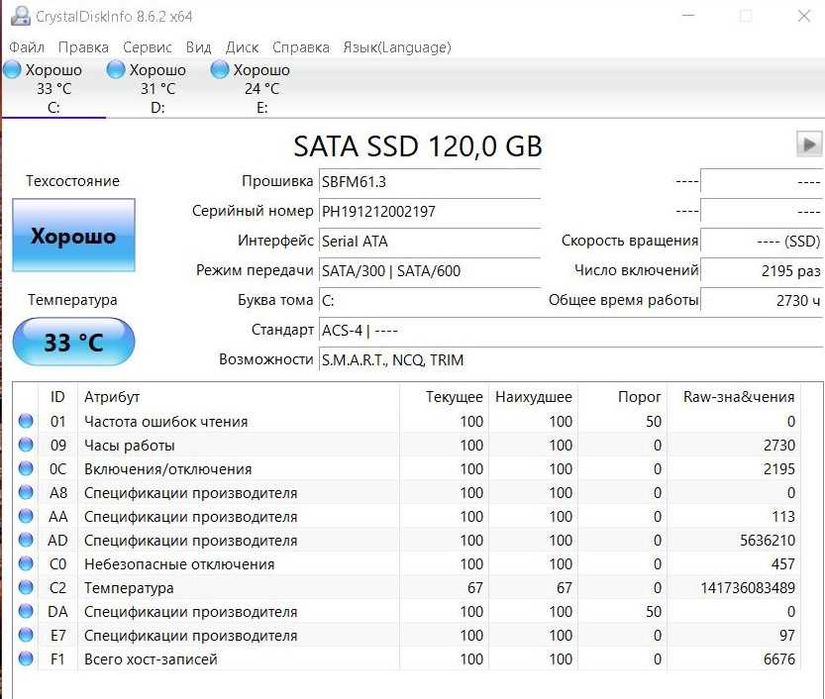Open the Файл menu

click(27, 47)
